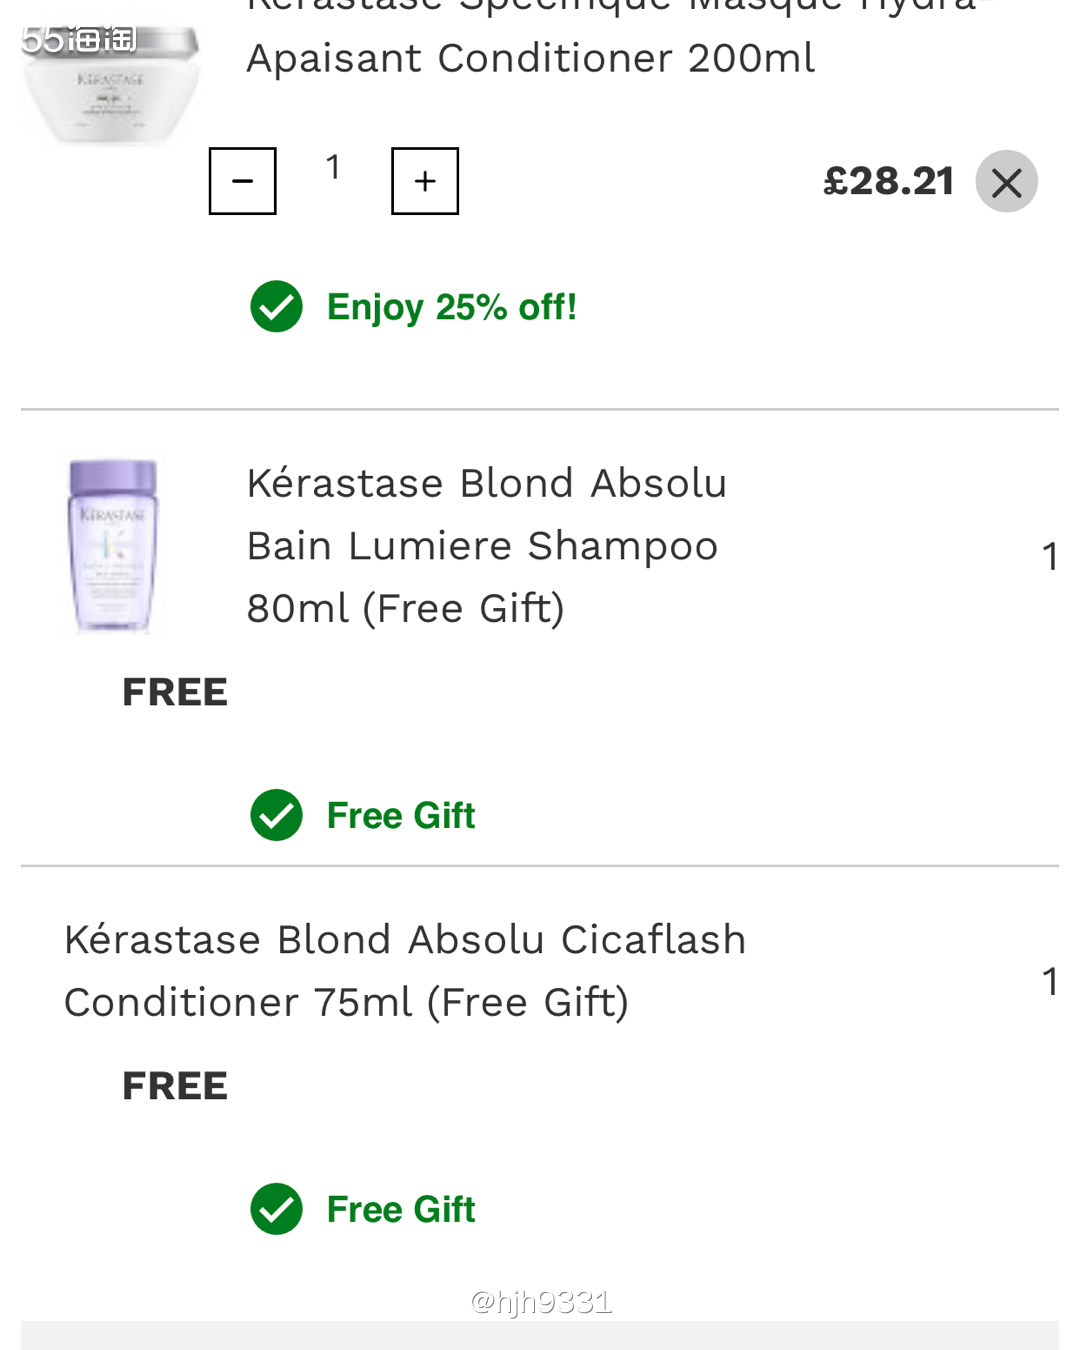This screenshot has height=1350, width=1080.
Task: Open the Blond Absolu Cicaflash Conditioner title
Action: coord(404,970)
